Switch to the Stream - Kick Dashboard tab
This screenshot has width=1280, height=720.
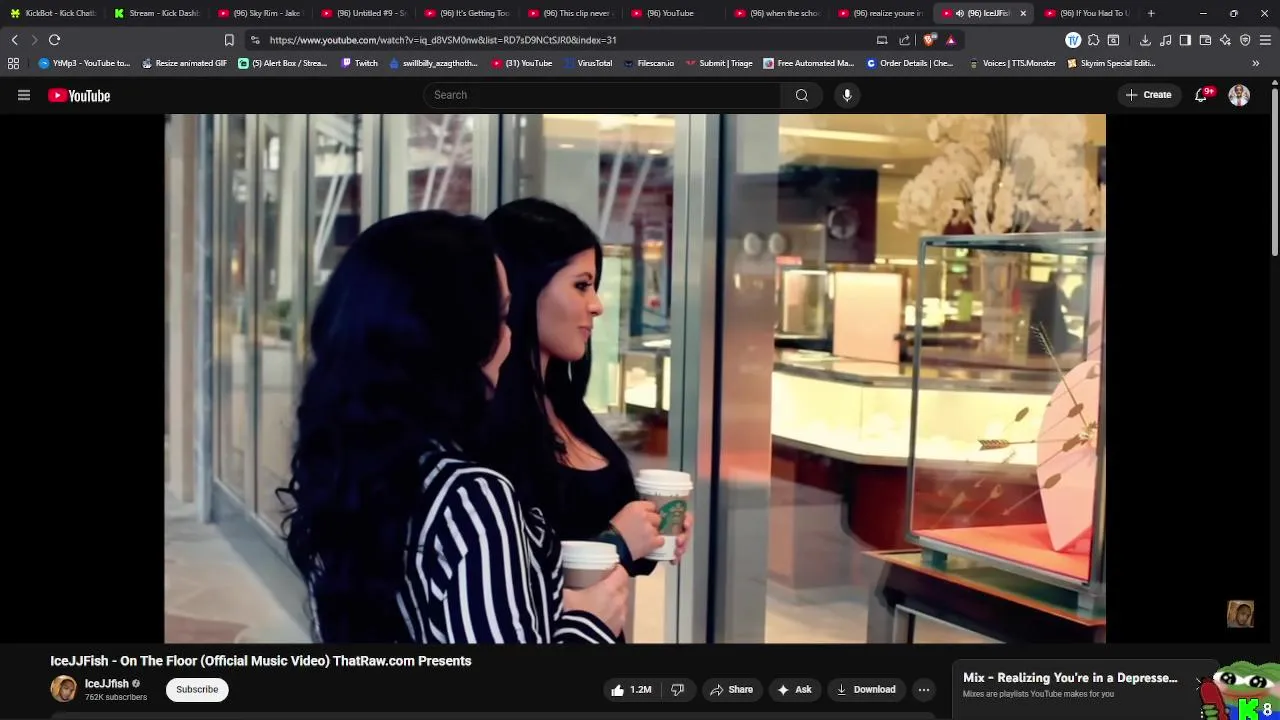[156, 13]
